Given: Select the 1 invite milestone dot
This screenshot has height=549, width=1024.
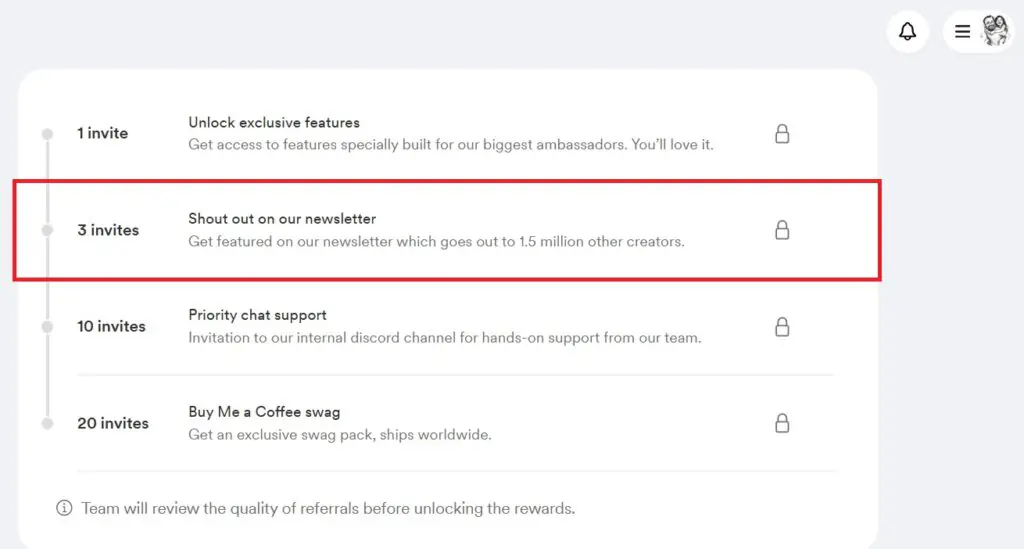Looking at the screenshot, I should pos(47,134).
